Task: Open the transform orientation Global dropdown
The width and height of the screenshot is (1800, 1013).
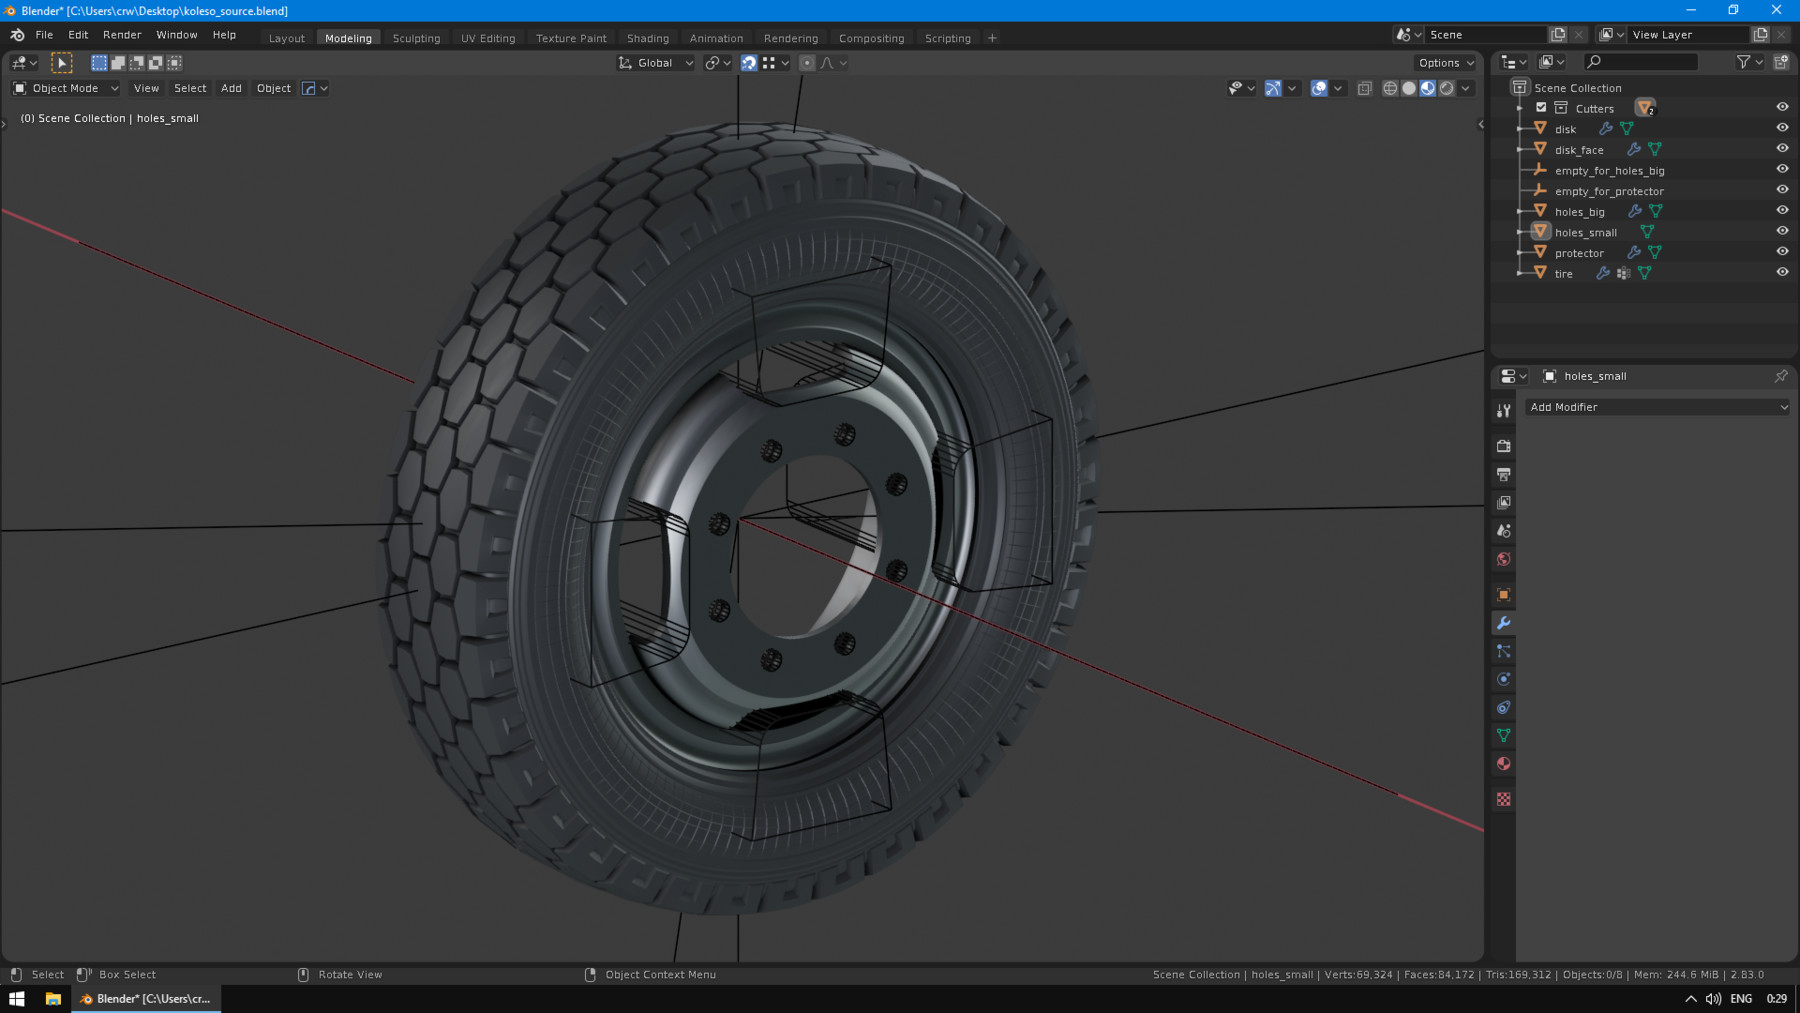Action: pos(655,62)
